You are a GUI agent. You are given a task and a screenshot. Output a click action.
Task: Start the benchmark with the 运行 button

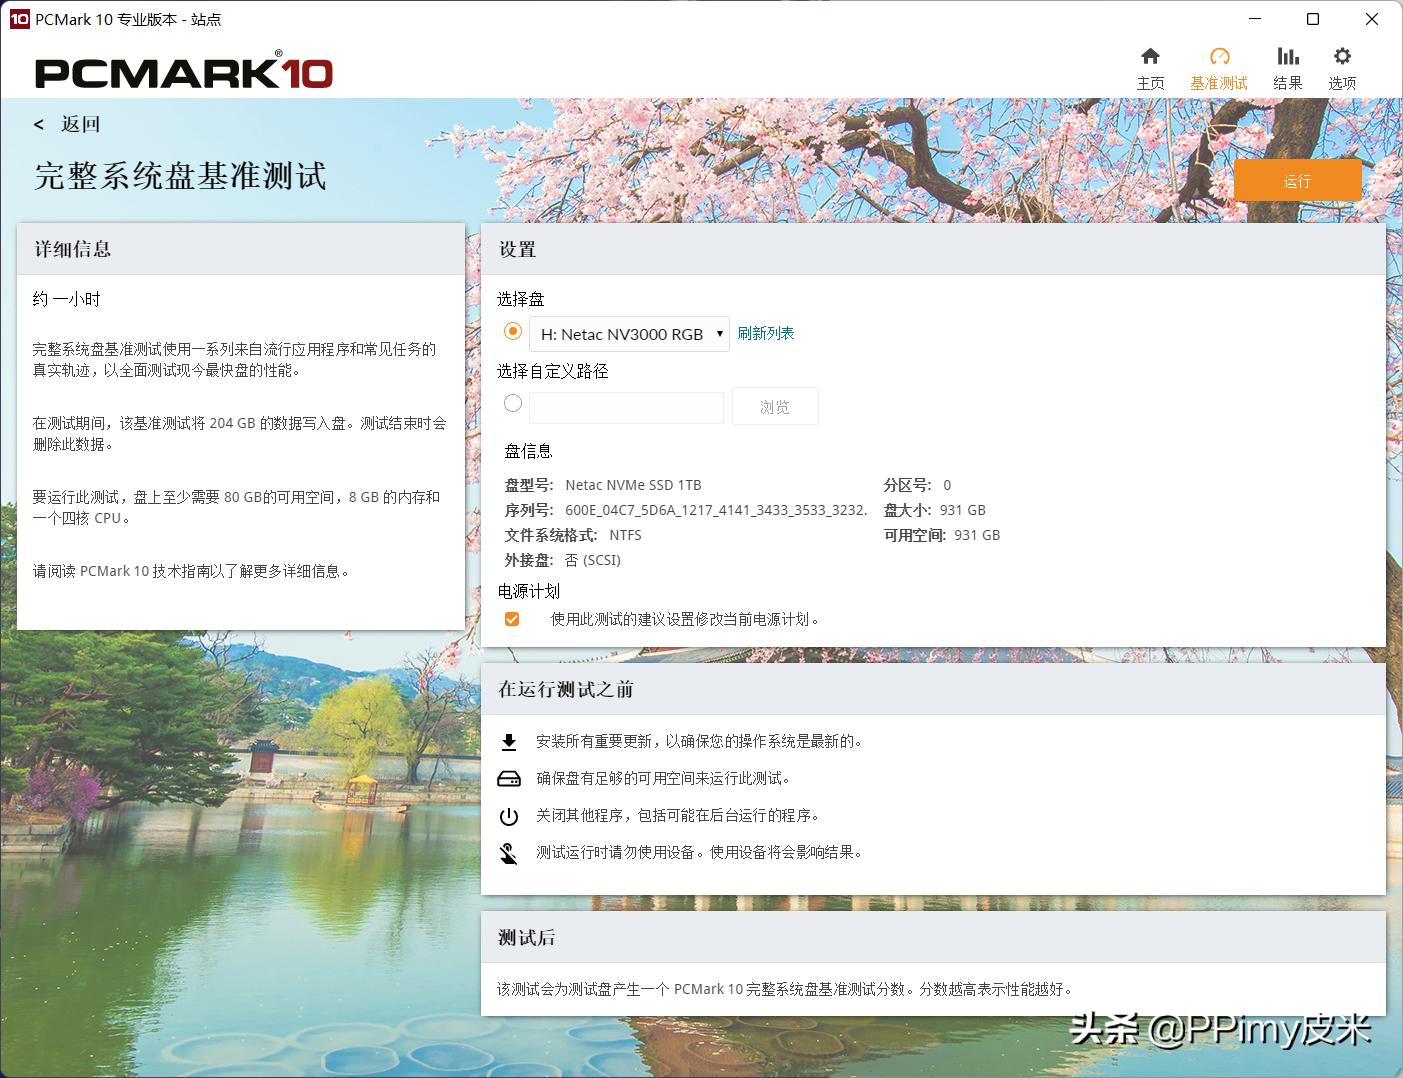click(x=1297, y=180)
